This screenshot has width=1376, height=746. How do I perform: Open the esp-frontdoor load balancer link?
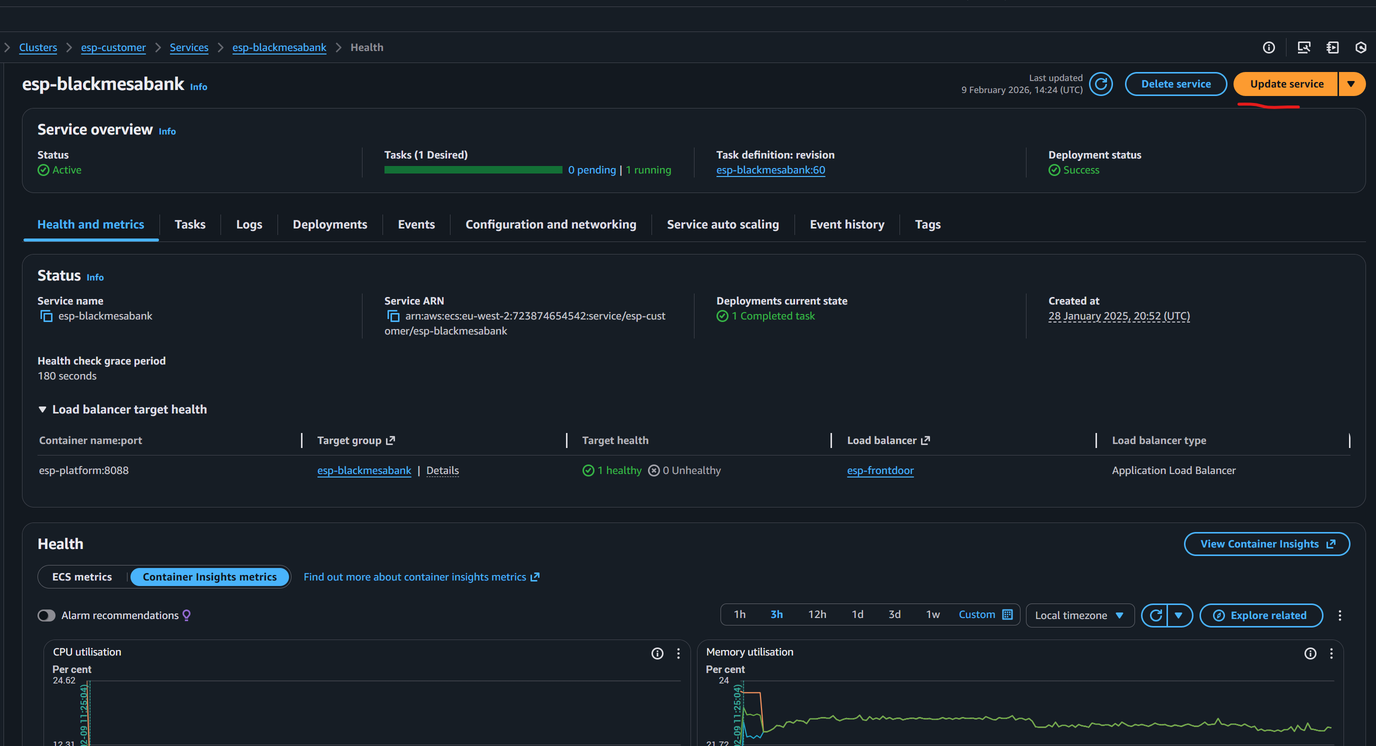tap(880, 470)
